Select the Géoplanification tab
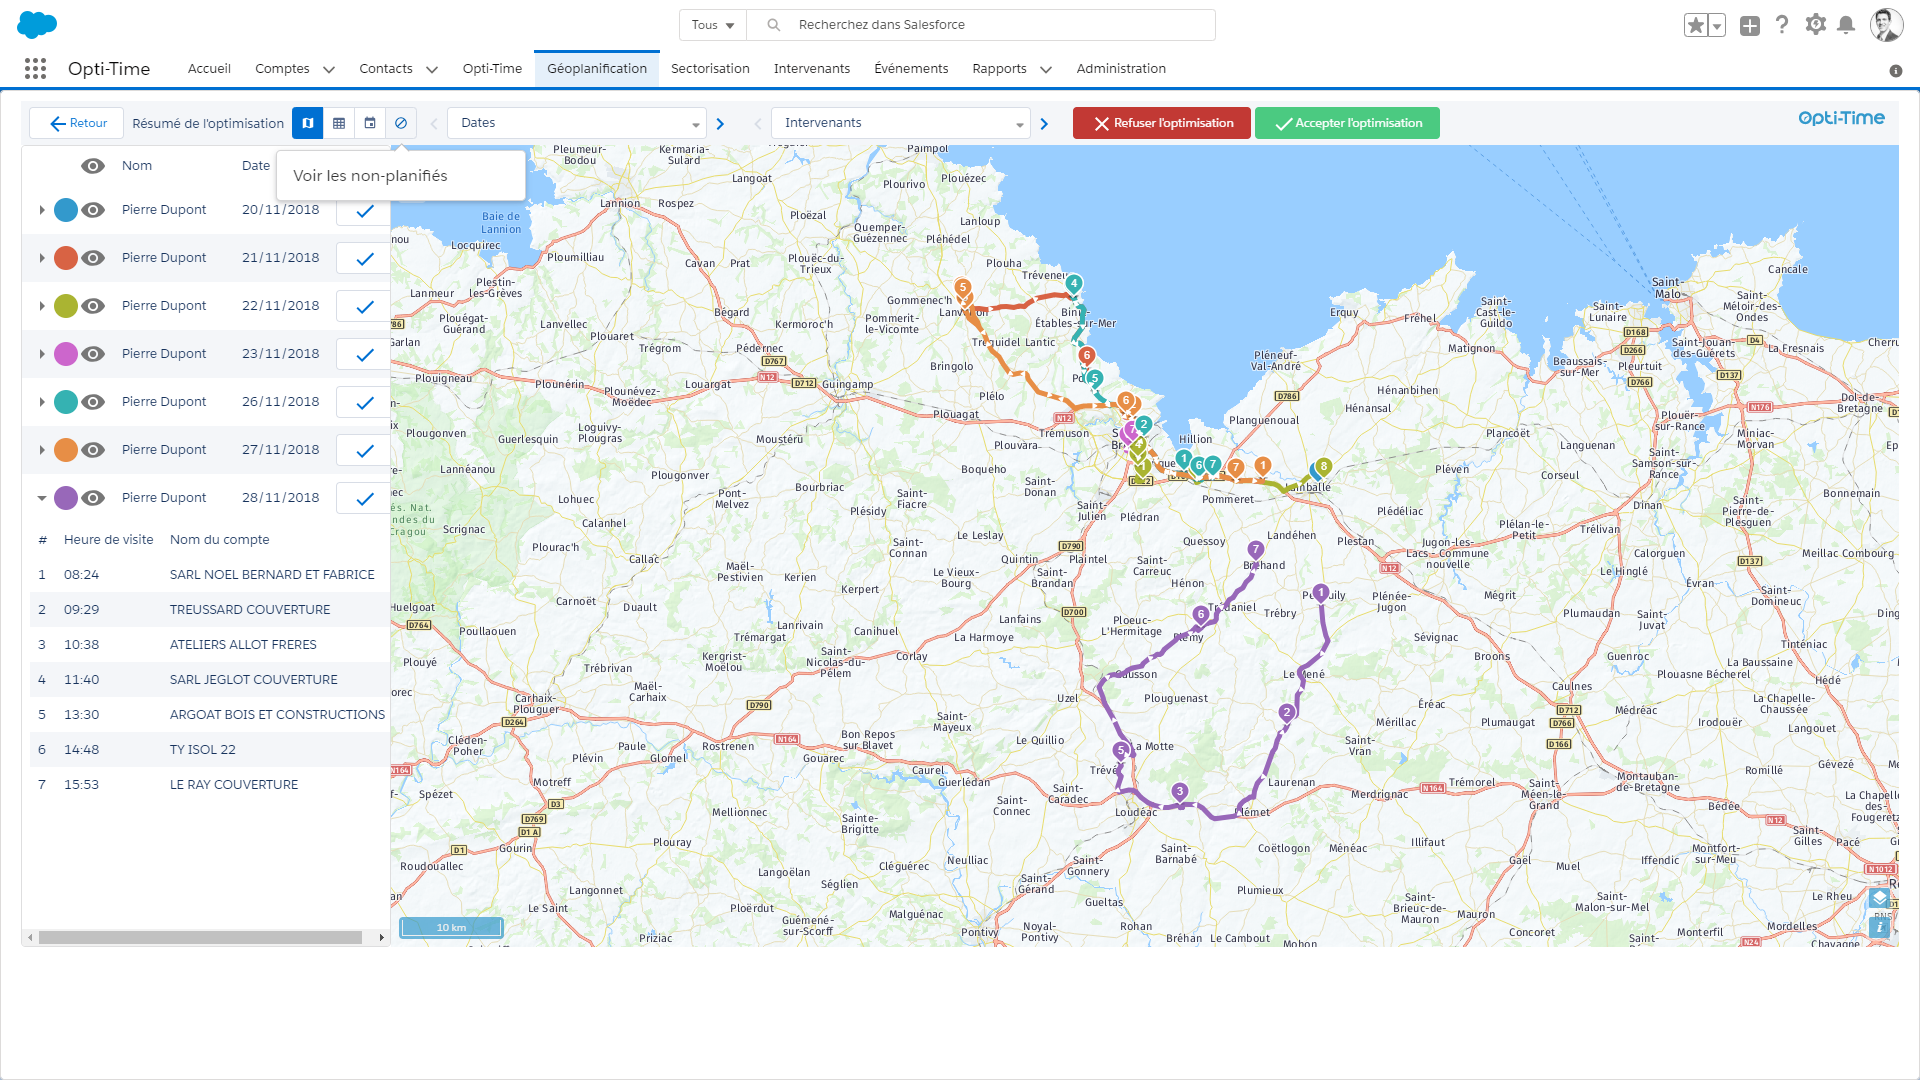 (597, 69)
